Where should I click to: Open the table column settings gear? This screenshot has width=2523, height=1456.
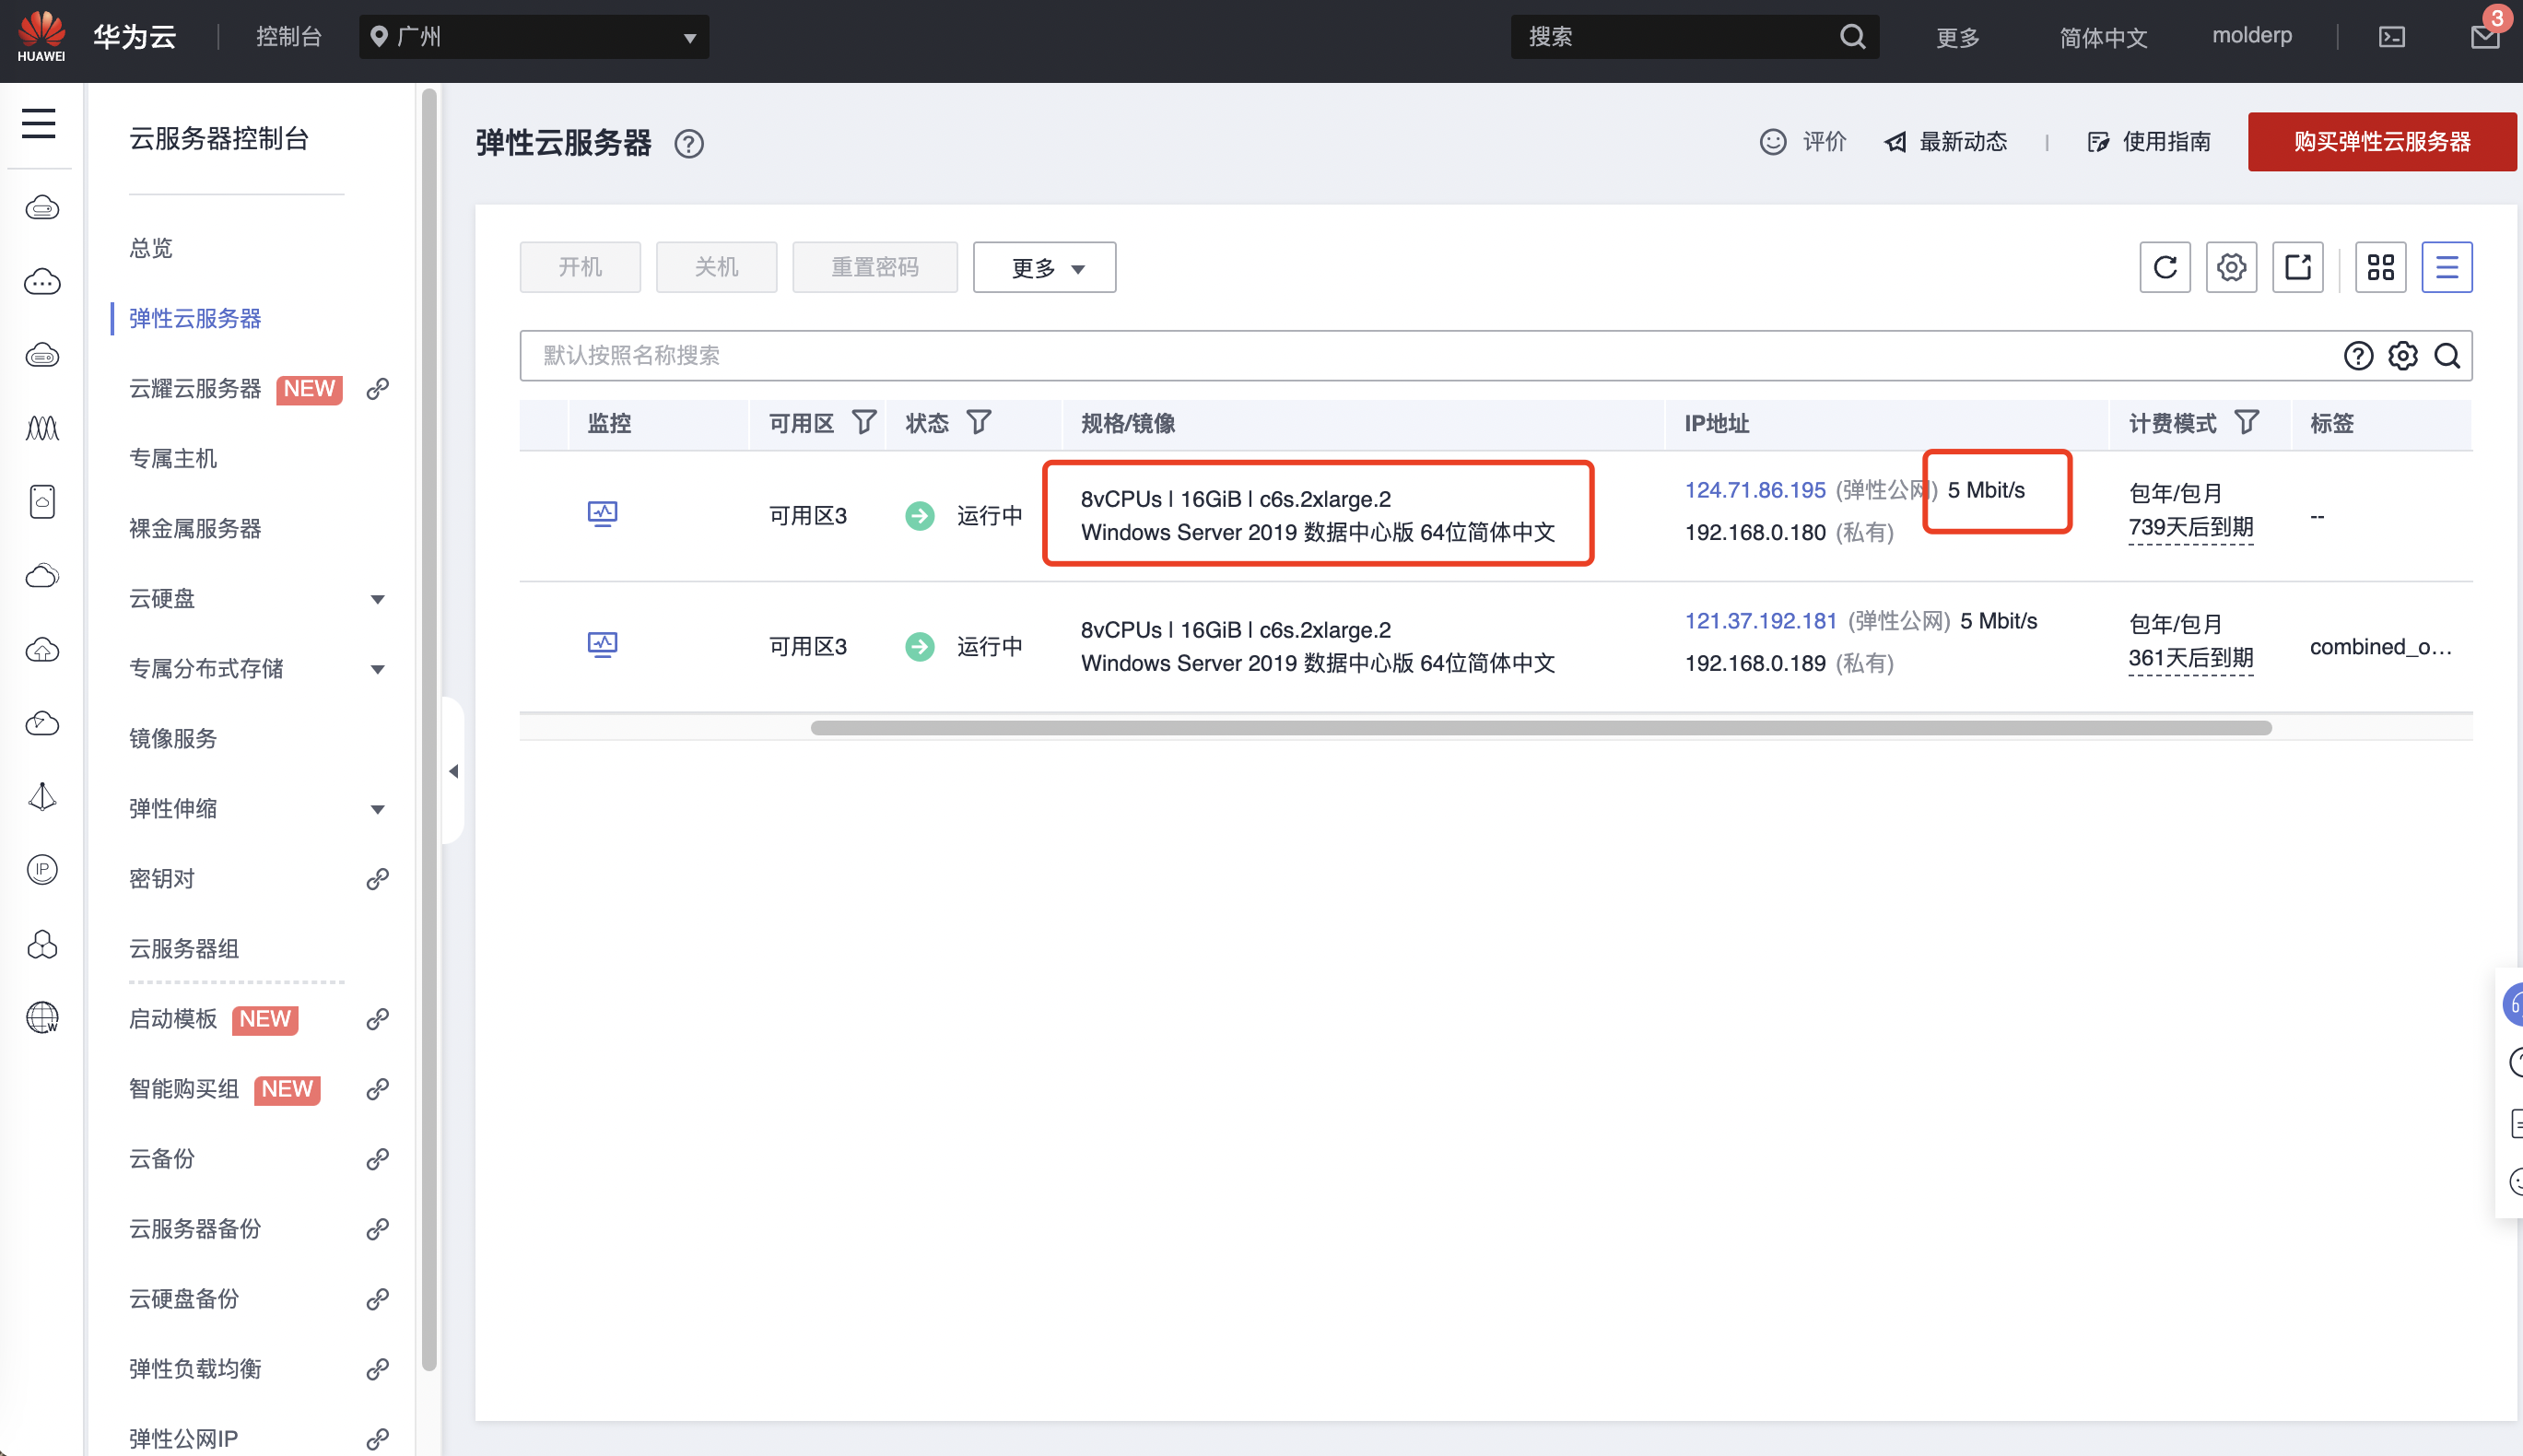tap(2230, 267)
